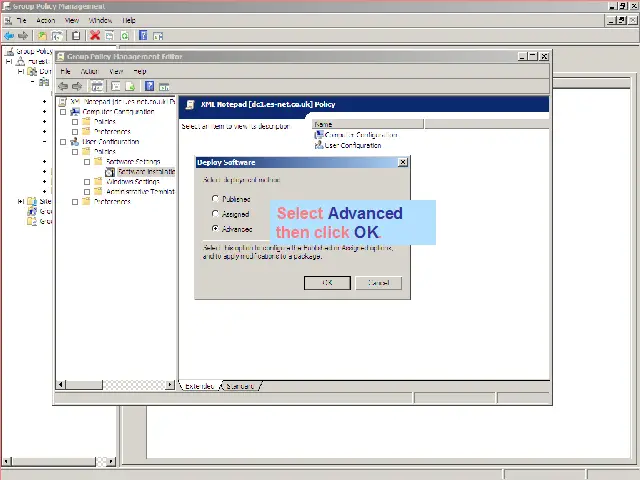Select the Assigned radio button
Image resolution: width=640 pixels, height=480 pixels.
tap(215, 214)
